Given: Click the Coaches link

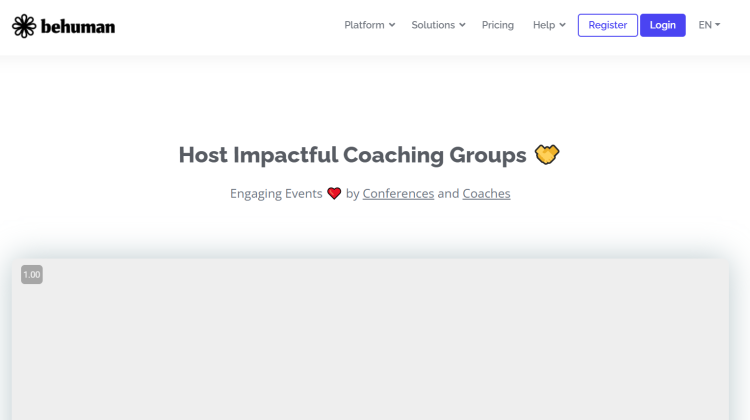Looking at the screenshot, I should point(486,193).
